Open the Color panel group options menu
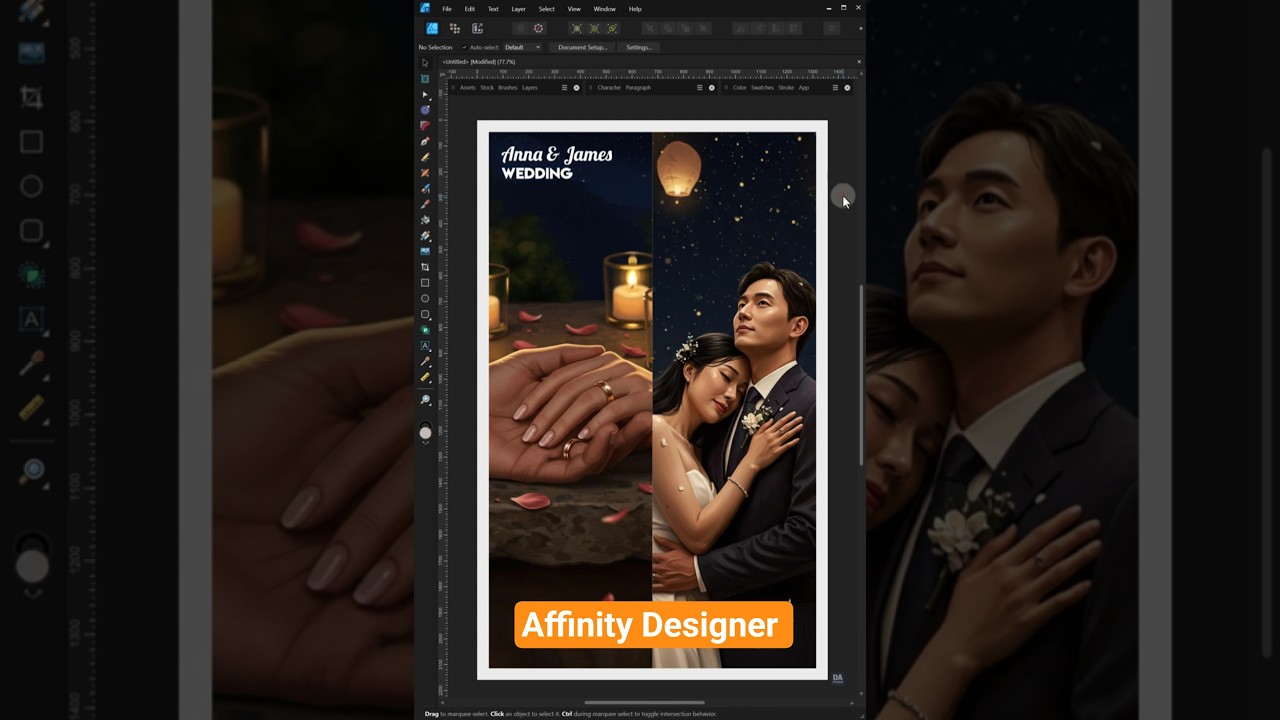 point(835,87)
